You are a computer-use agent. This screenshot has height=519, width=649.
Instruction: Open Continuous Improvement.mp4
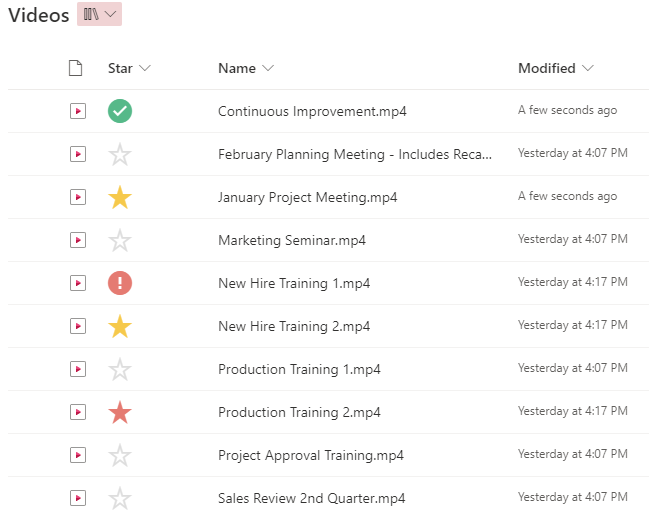[312, 111]
